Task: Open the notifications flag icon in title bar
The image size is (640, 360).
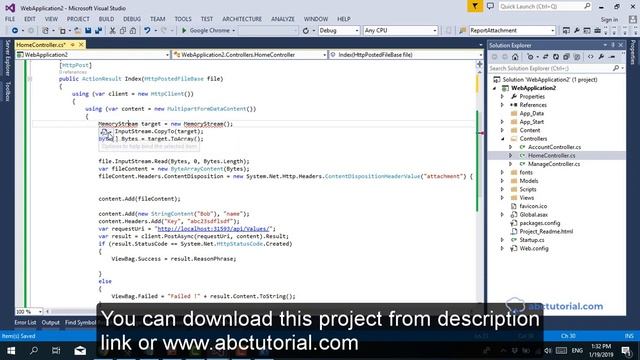Action: point(475,6)
